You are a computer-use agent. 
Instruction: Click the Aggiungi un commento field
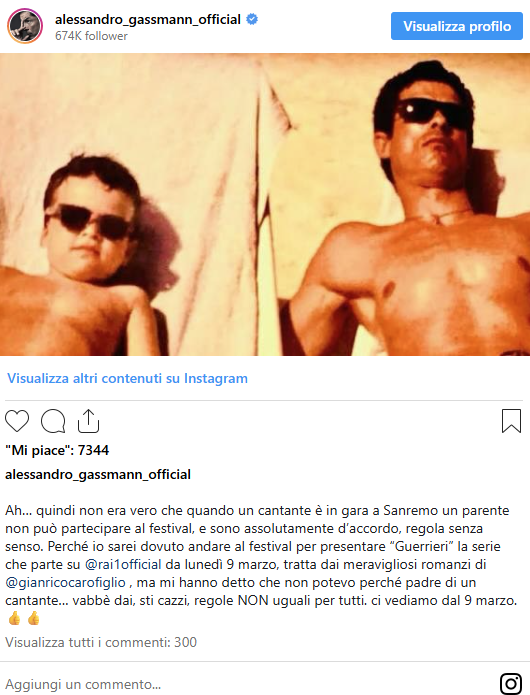(x=248, y=684)
